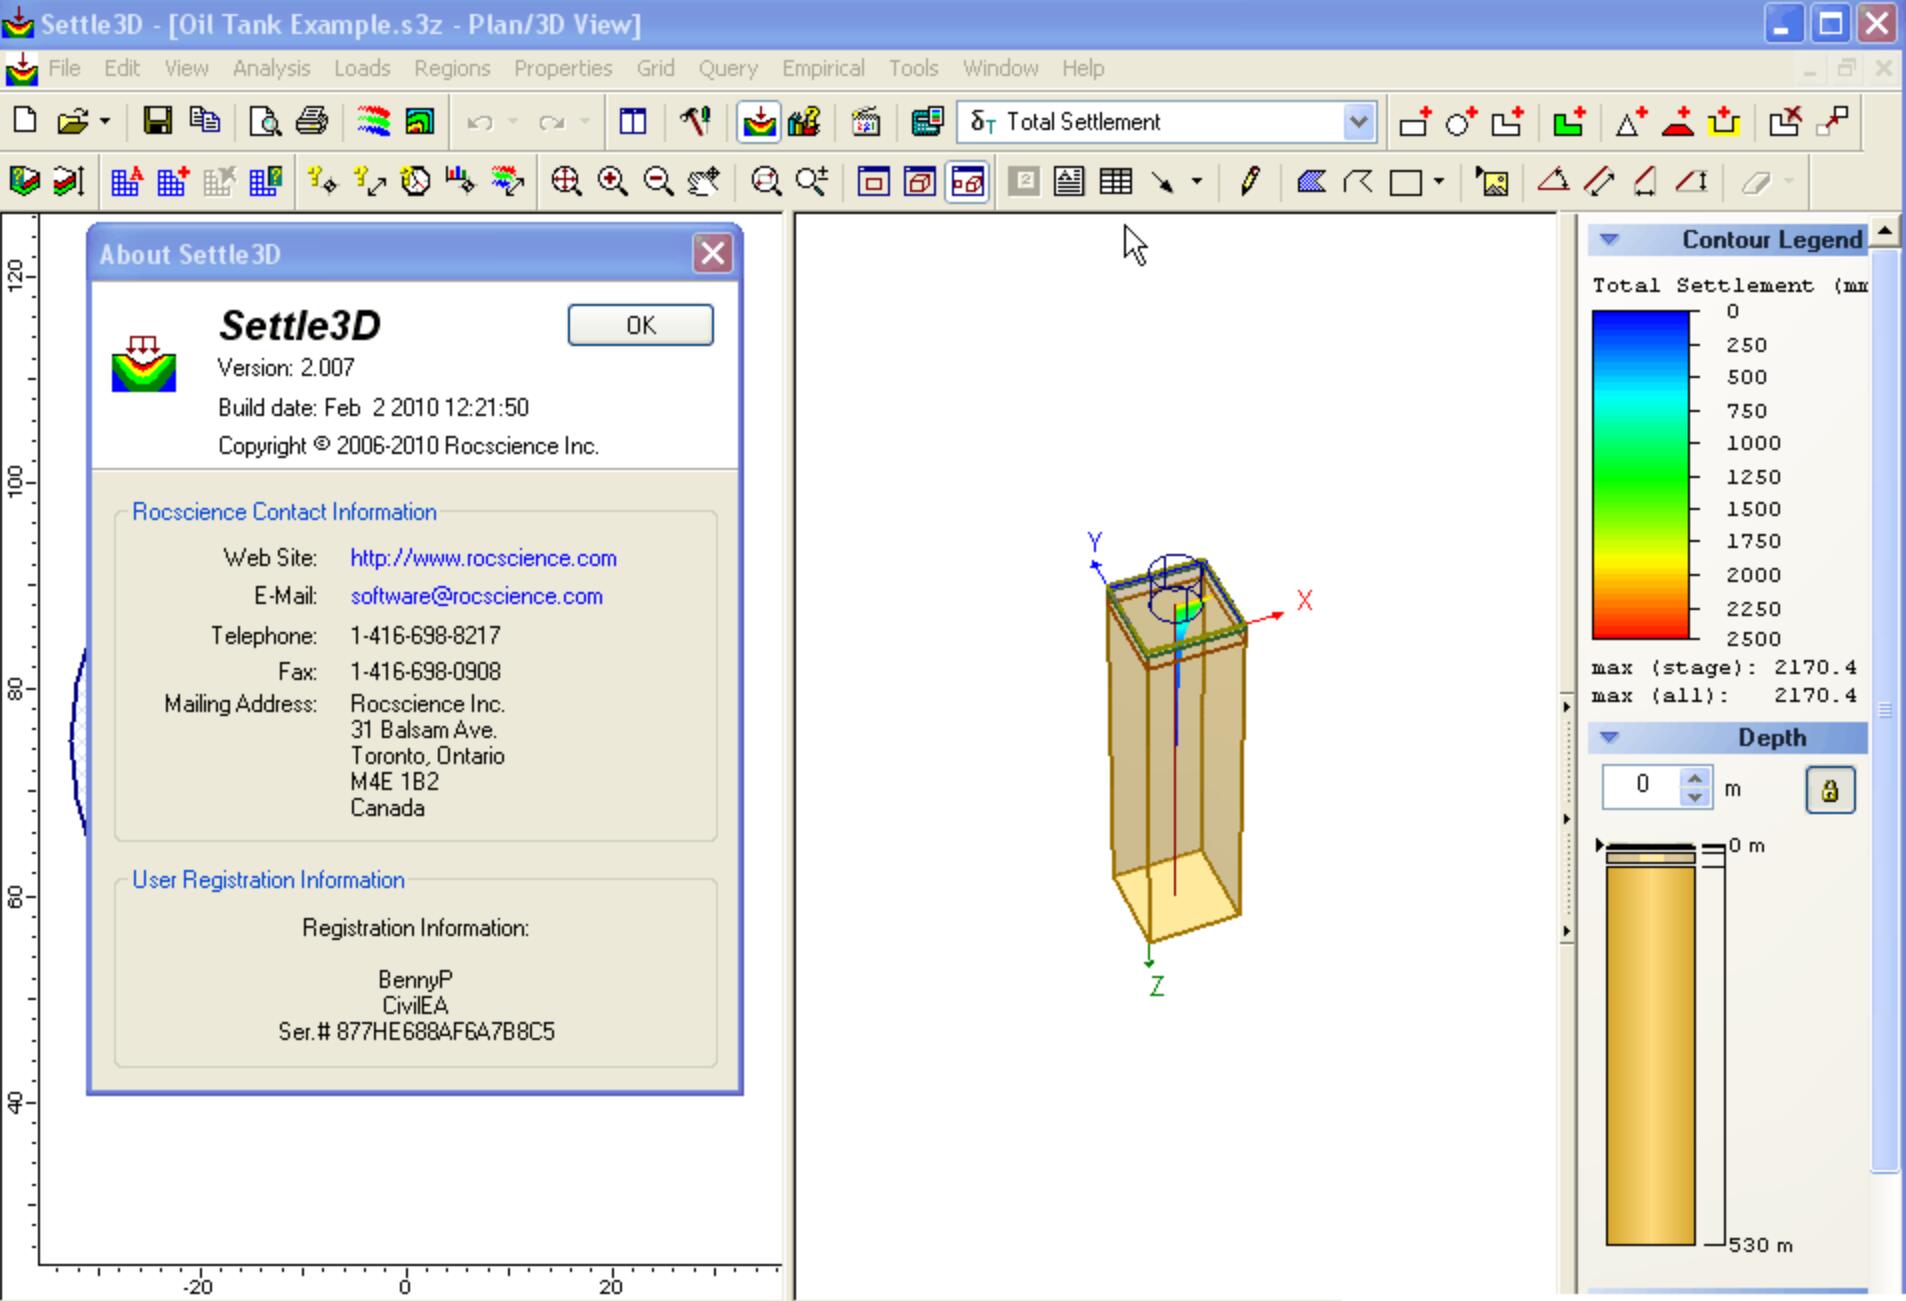Click the add circular load icon
This screenshot has width=1906, height=1301.
coord(1461,122)
